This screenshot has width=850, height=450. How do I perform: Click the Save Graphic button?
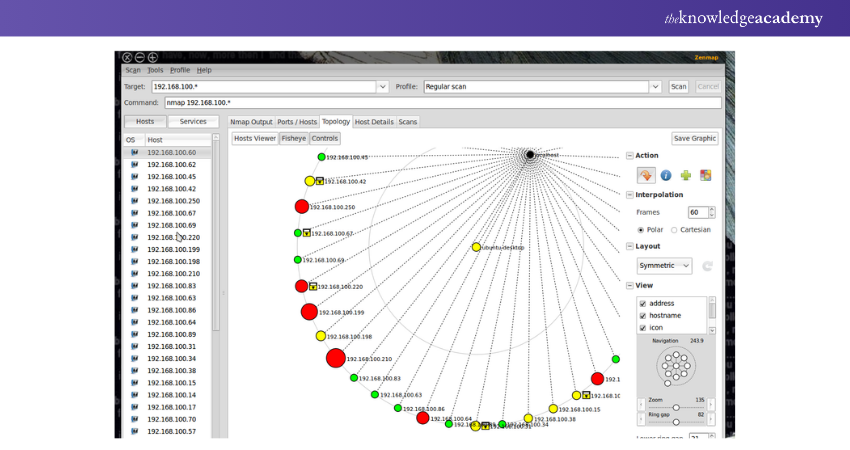click(695, 138)
